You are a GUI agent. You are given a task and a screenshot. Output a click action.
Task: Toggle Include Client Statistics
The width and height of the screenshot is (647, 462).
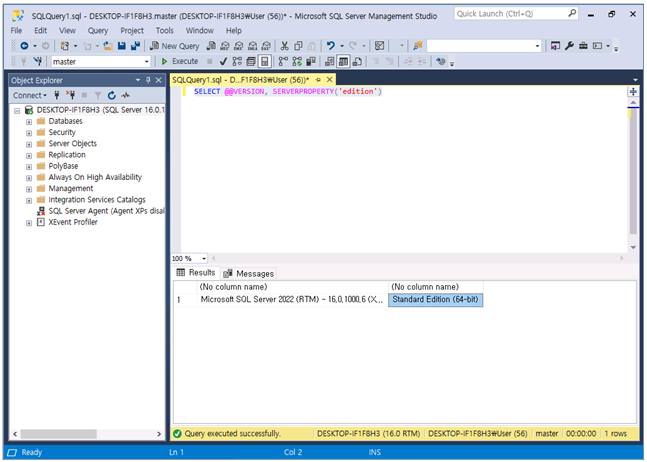(x=311, y=61)
